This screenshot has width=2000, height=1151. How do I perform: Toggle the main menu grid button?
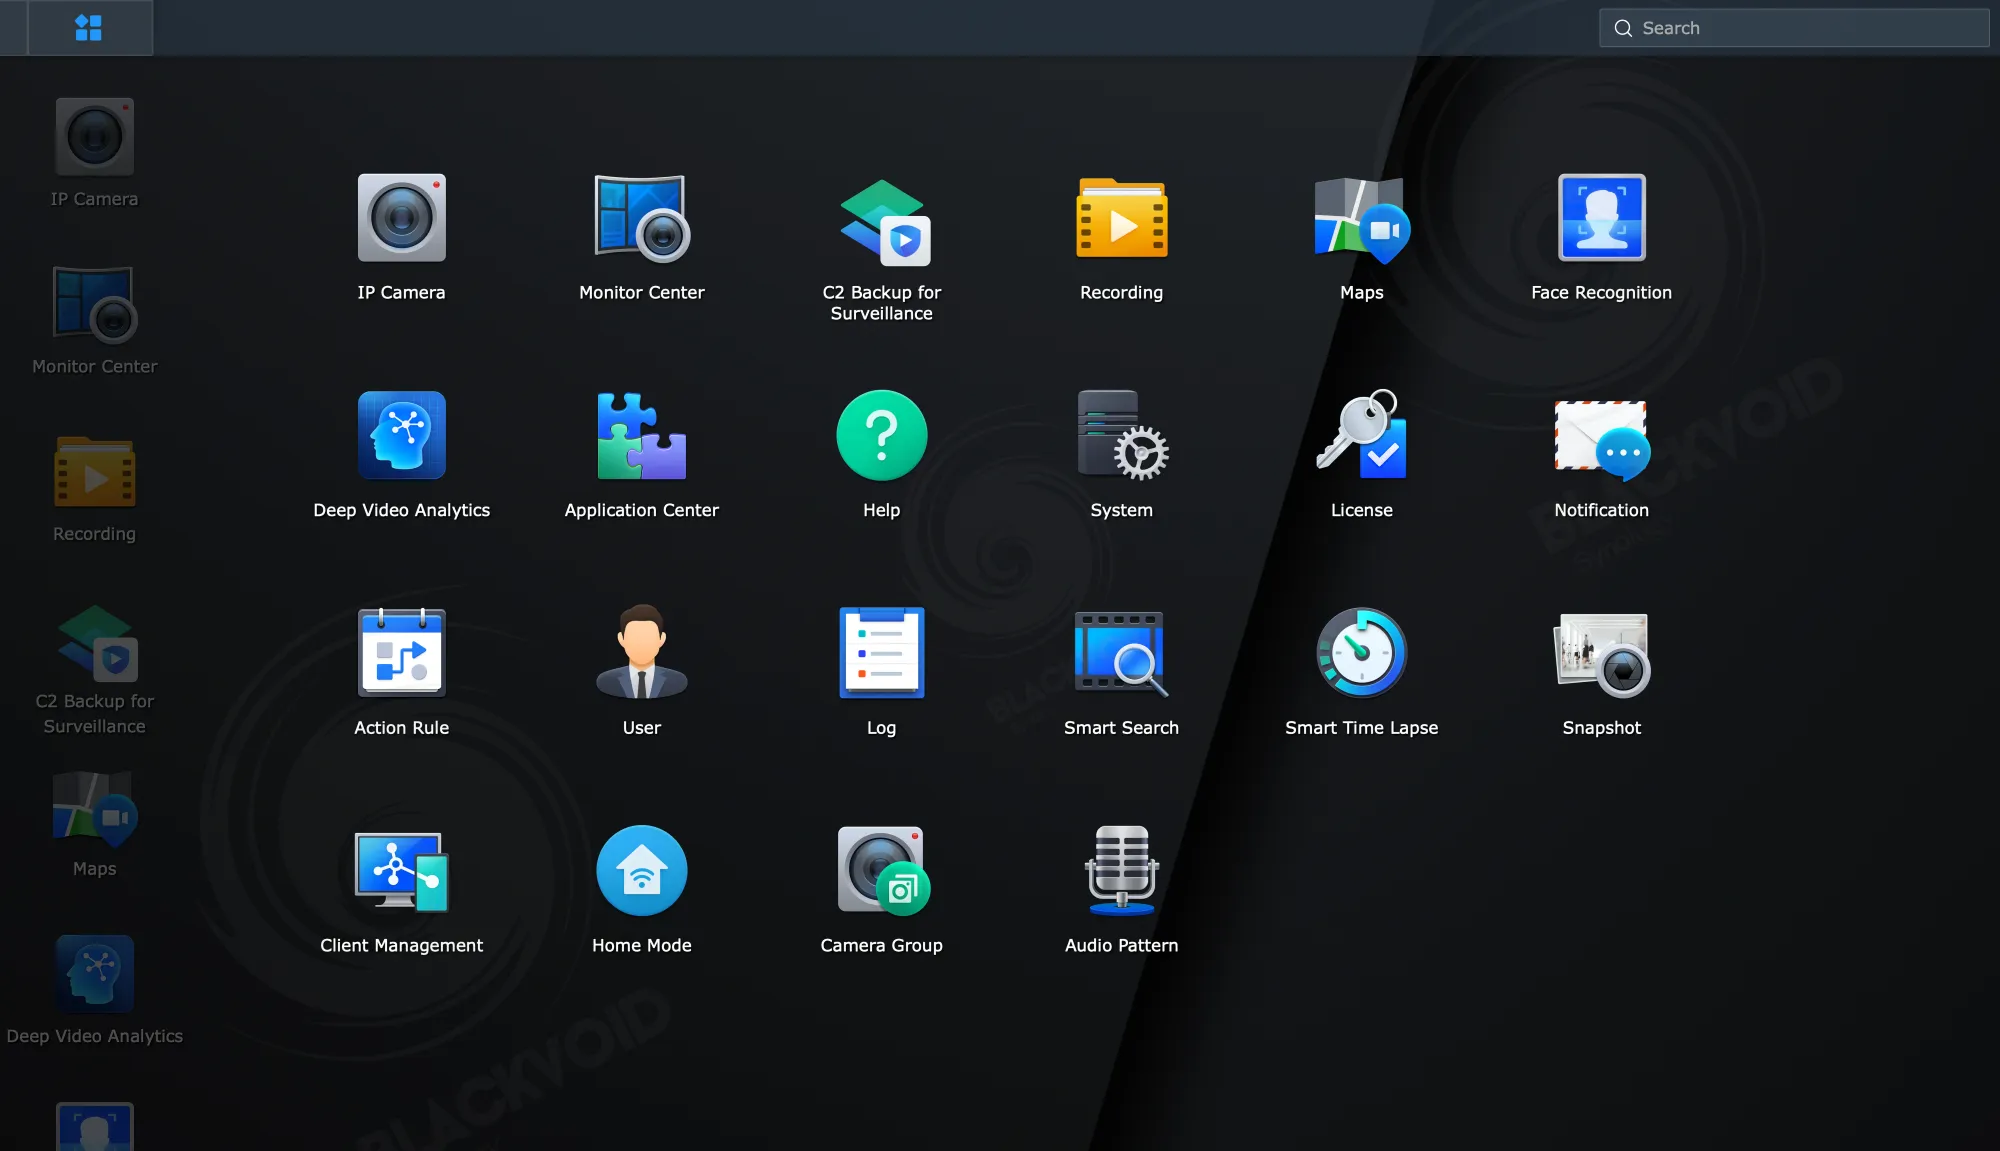89,28
